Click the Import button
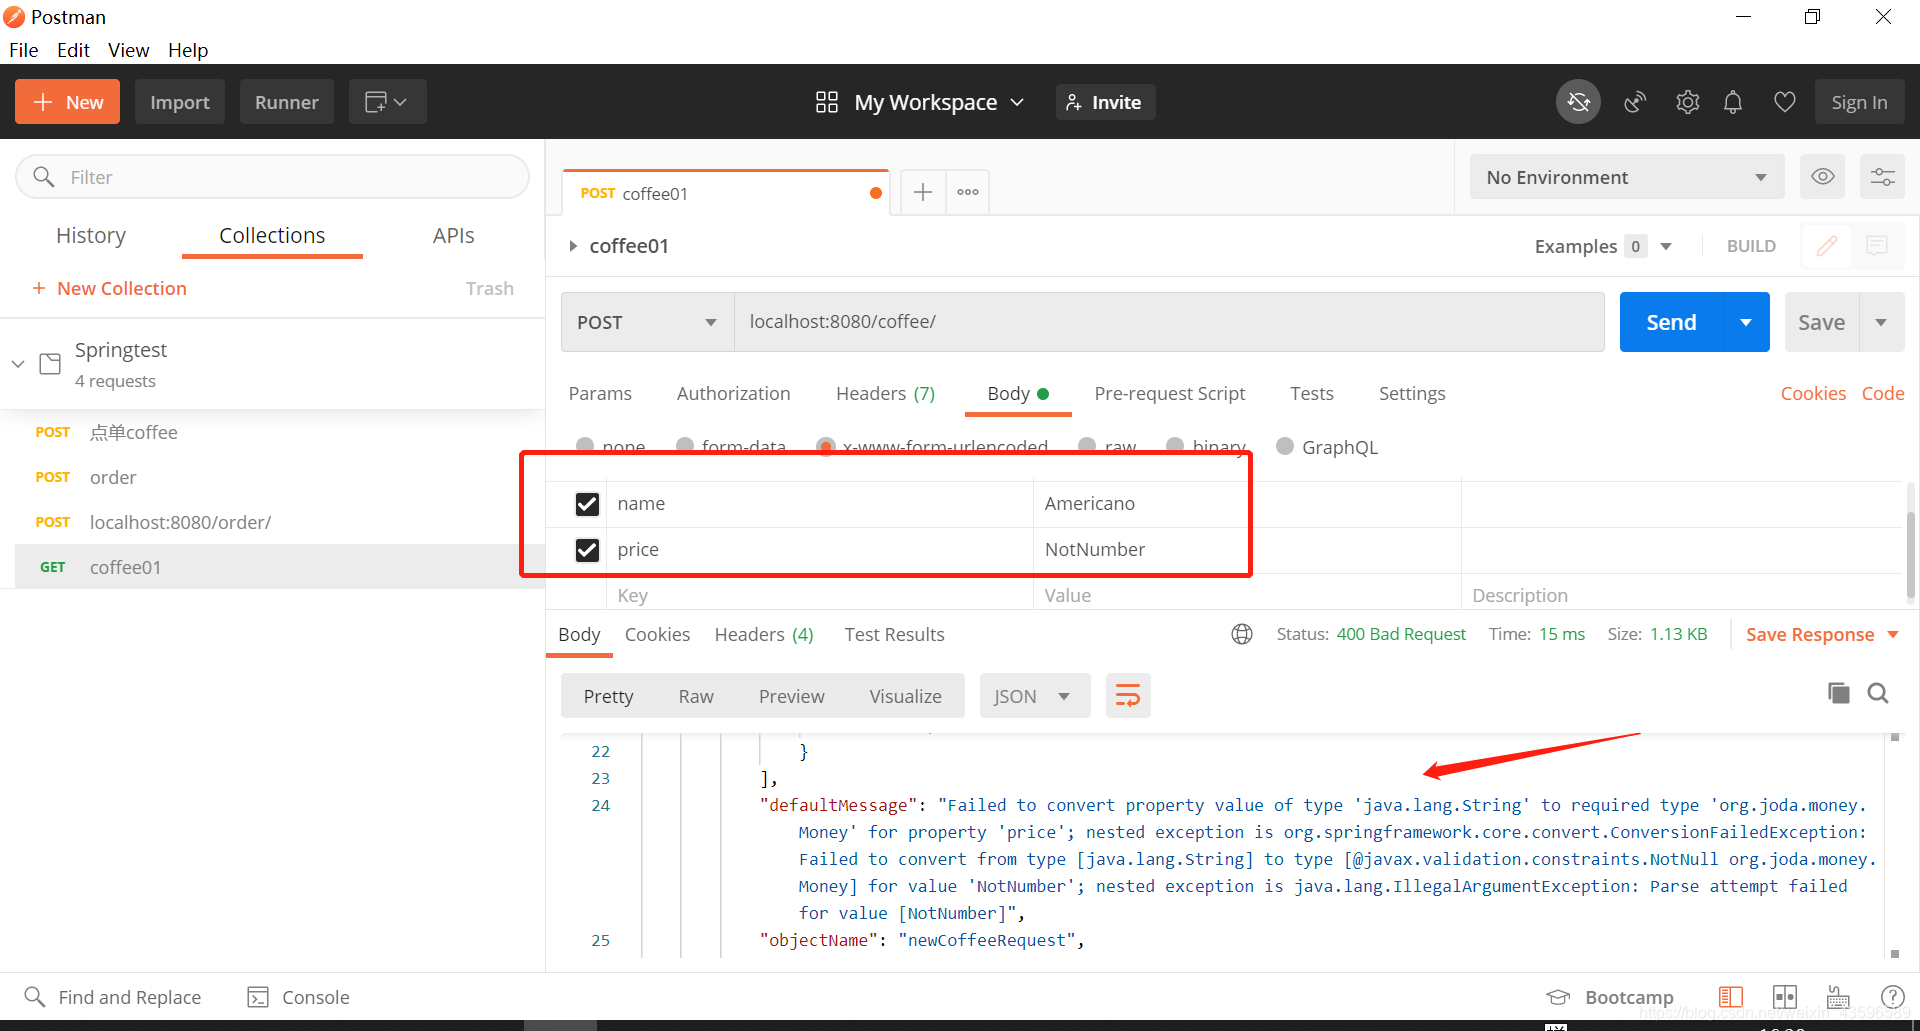Image resolution: width=1920 pixels, height=1031 pixels. click(180, 102)
